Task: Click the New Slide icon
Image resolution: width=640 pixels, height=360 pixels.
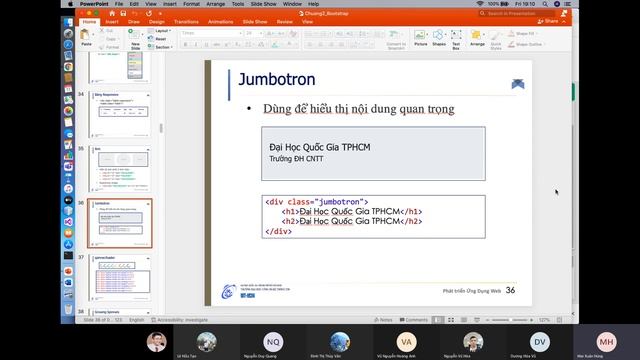Action: [x=134, y=35]
